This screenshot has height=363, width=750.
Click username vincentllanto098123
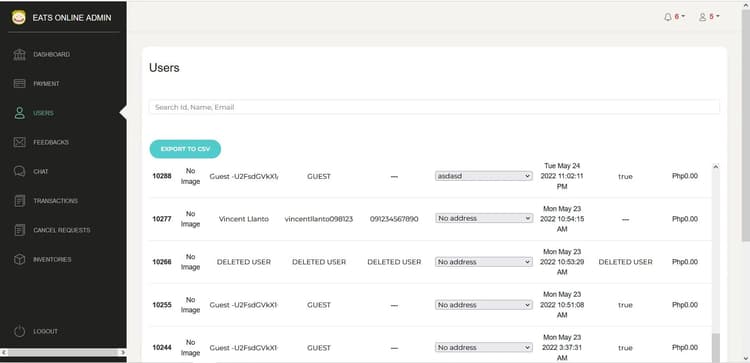click(x=319, y=219)
